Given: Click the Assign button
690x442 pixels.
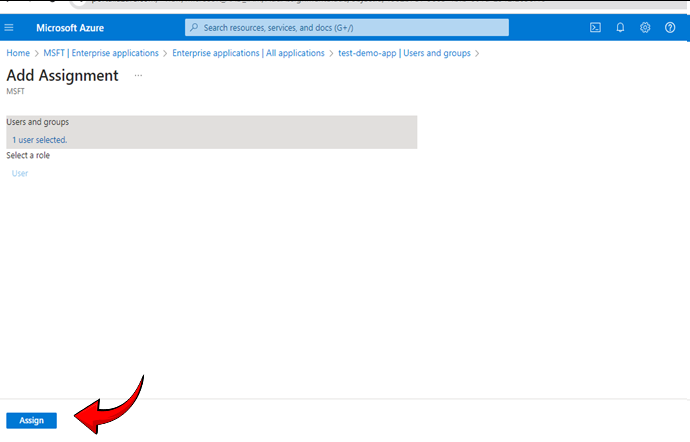Looking at the screenshot, I should (x=31, y=420).
